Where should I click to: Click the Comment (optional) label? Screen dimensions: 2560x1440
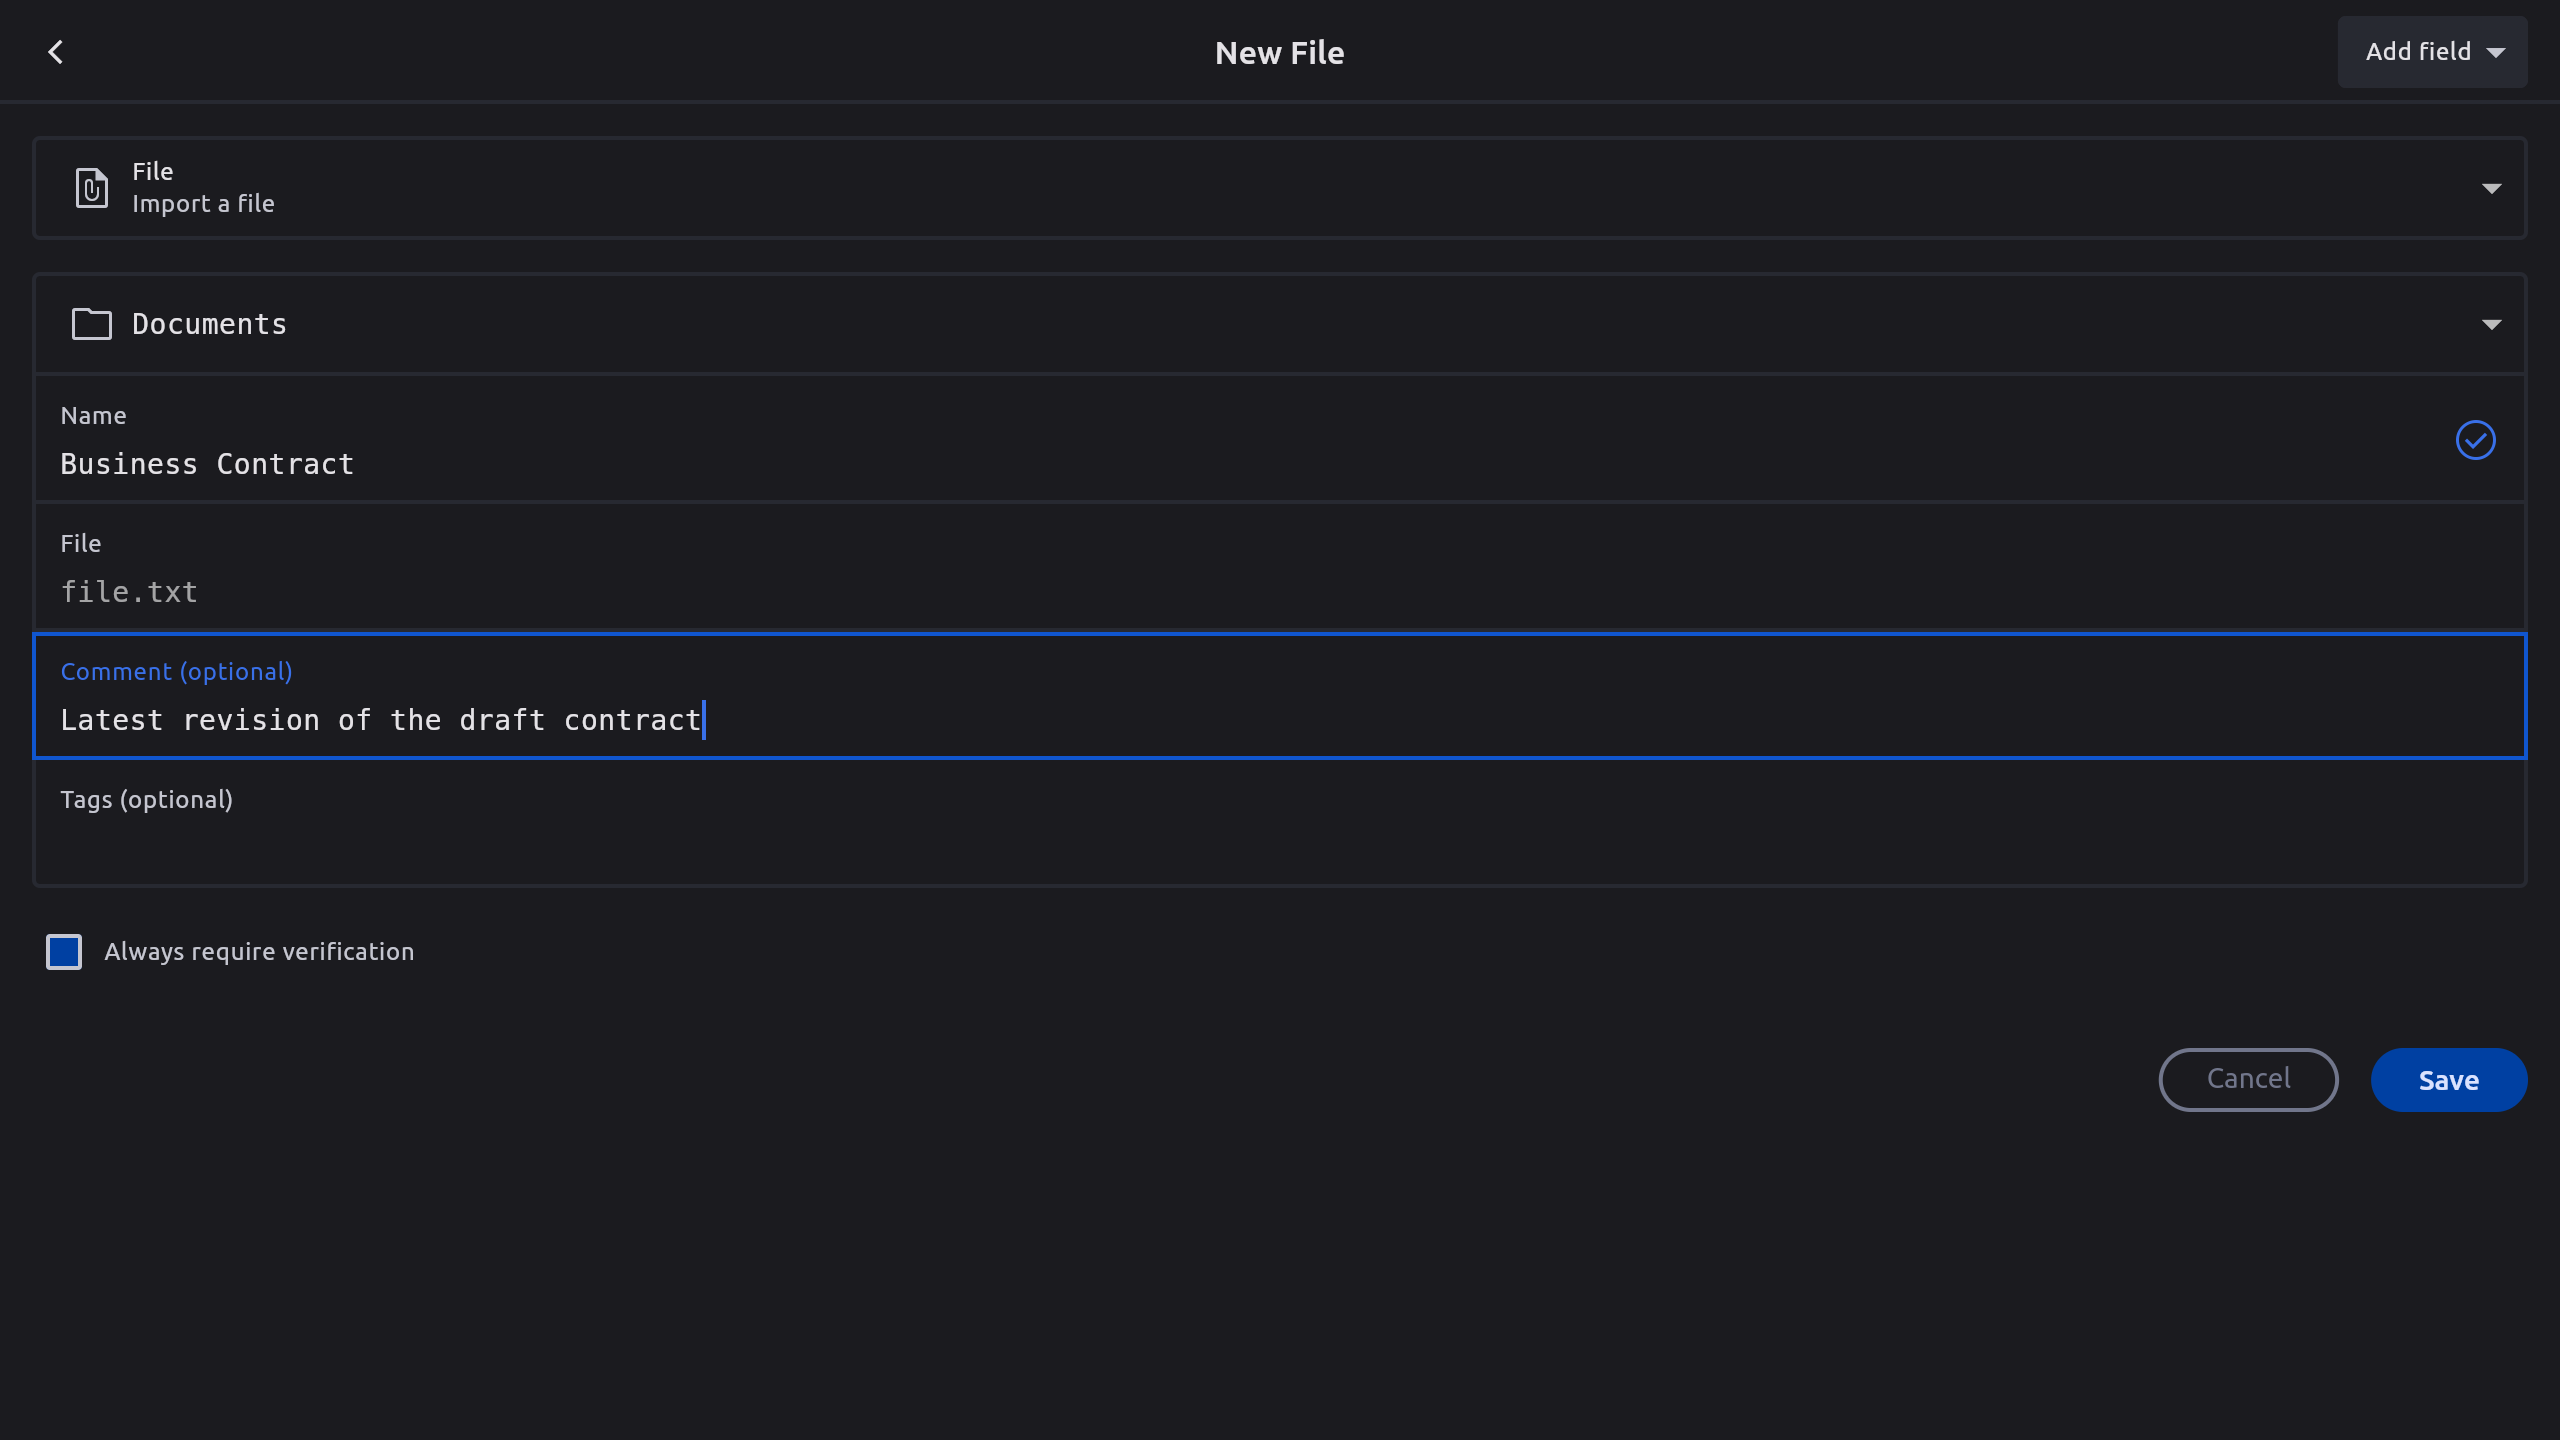point(176,672)
